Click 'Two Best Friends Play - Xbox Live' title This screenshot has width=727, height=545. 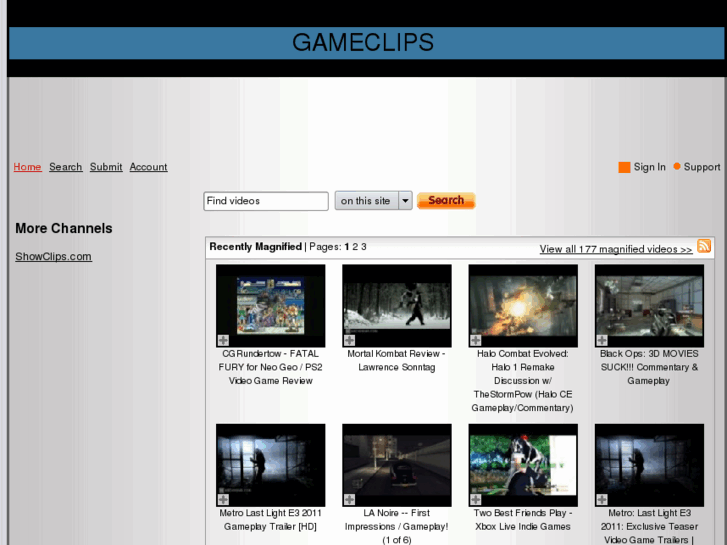point(523,519)
